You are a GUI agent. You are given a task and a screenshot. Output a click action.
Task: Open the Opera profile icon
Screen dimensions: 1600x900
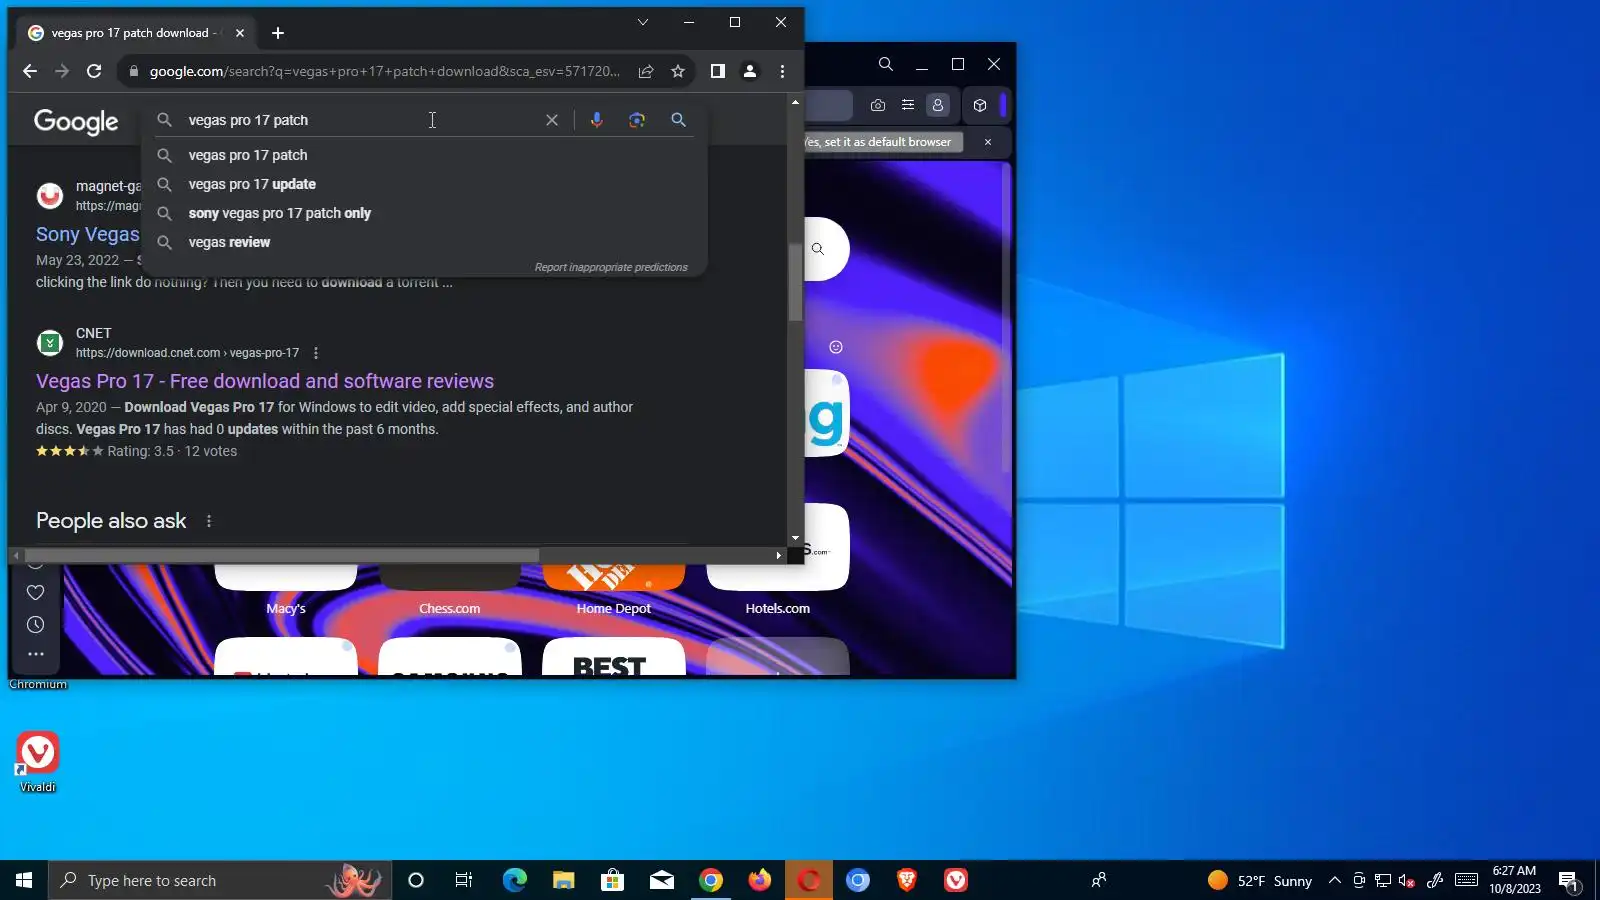938,105
